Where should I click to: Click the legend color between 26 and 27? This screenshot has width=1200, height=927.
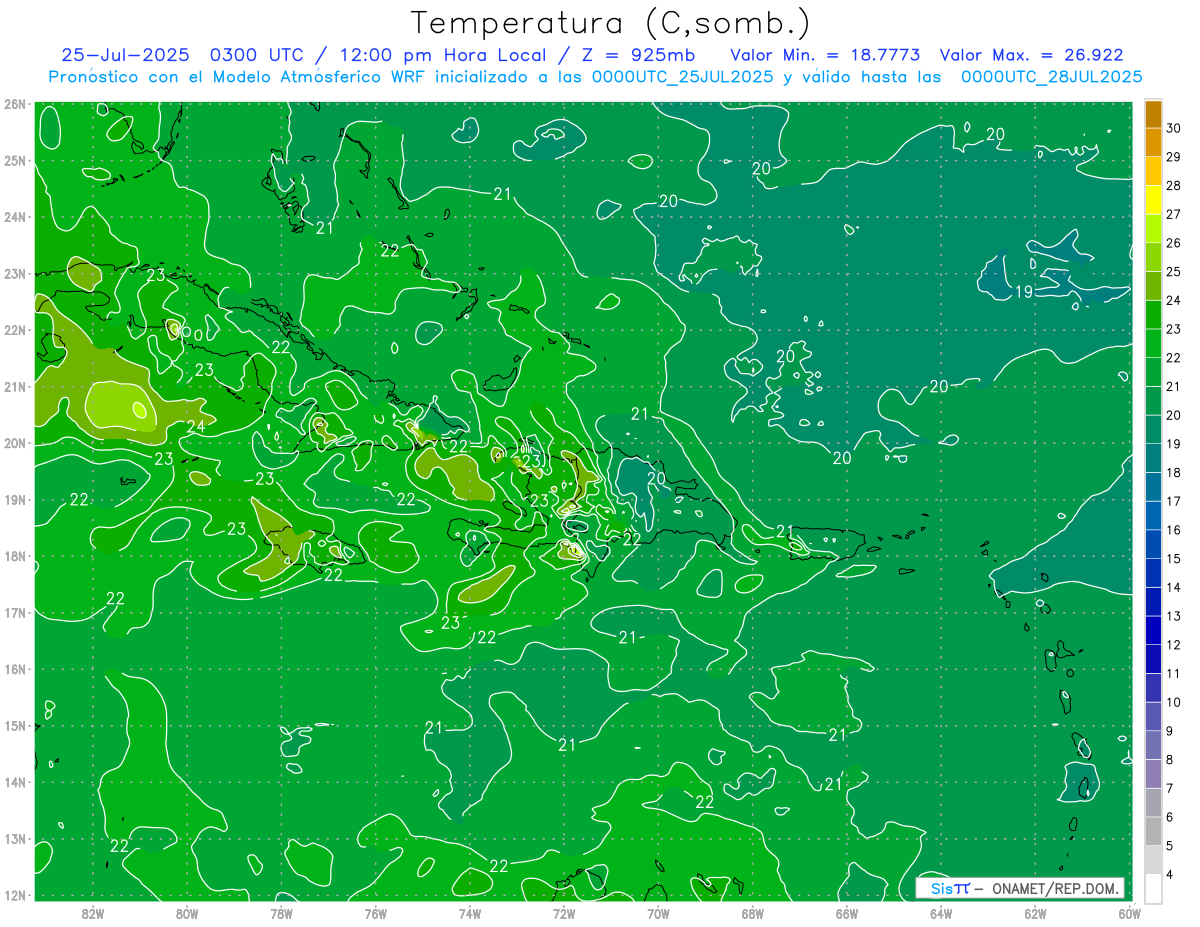pos(1154,229)
